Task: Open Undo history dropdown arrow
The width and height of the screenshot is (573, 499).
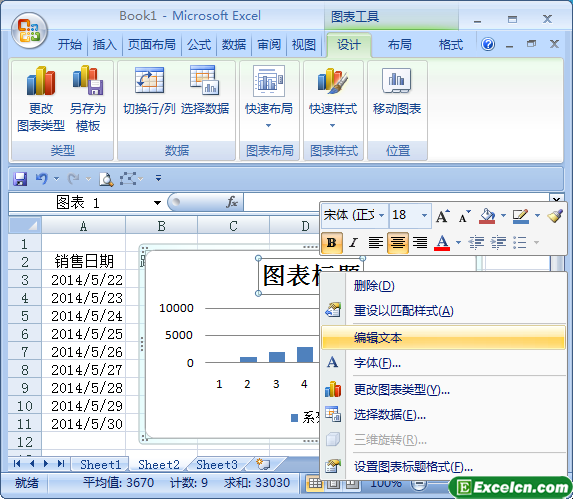Action: coord(56,179)
